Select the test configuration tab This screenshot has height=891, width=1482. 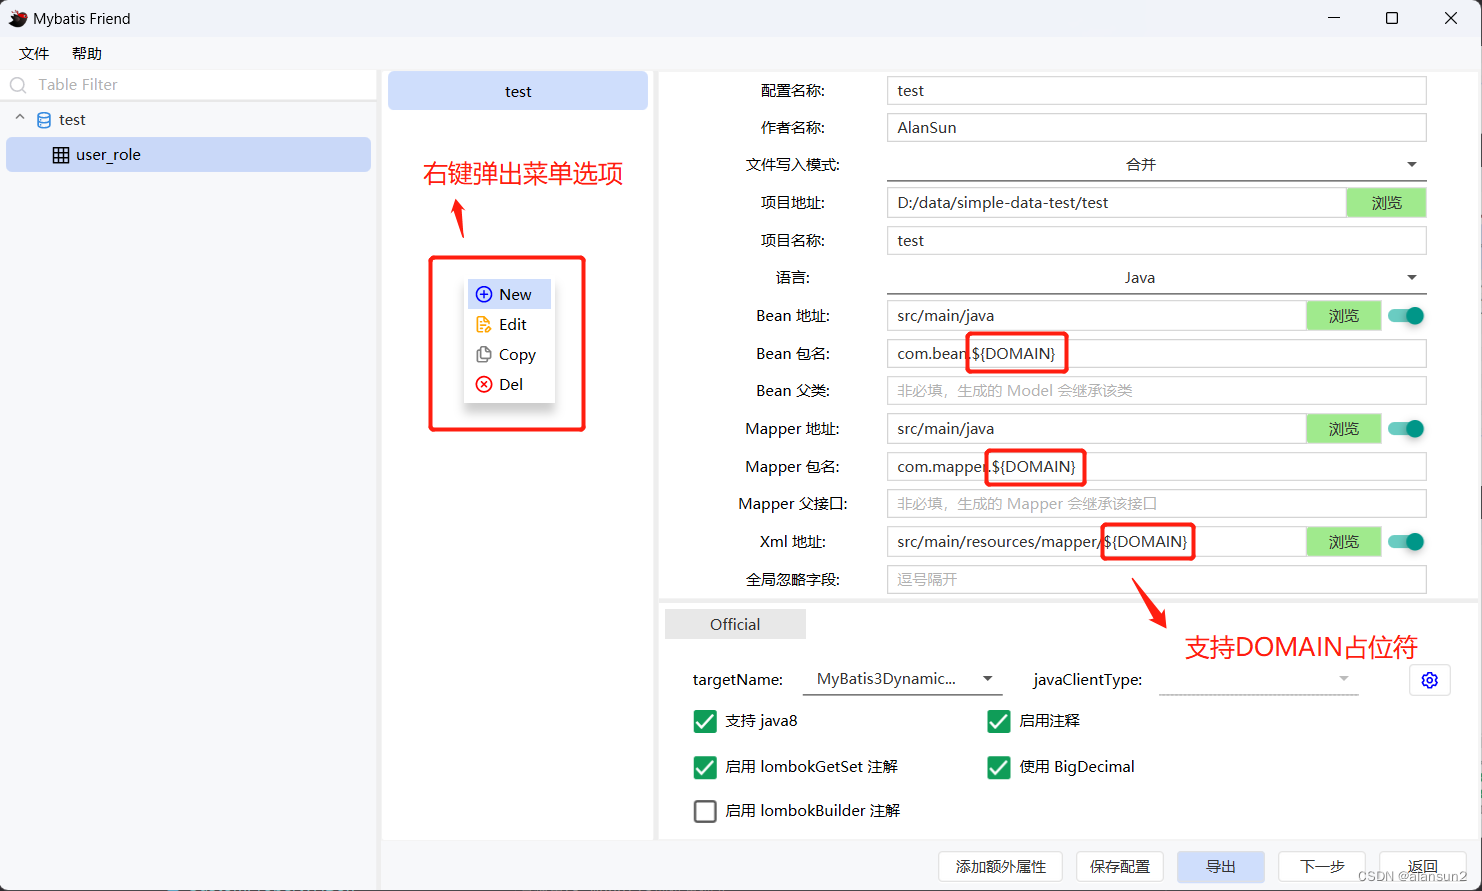tap(518, 91)
